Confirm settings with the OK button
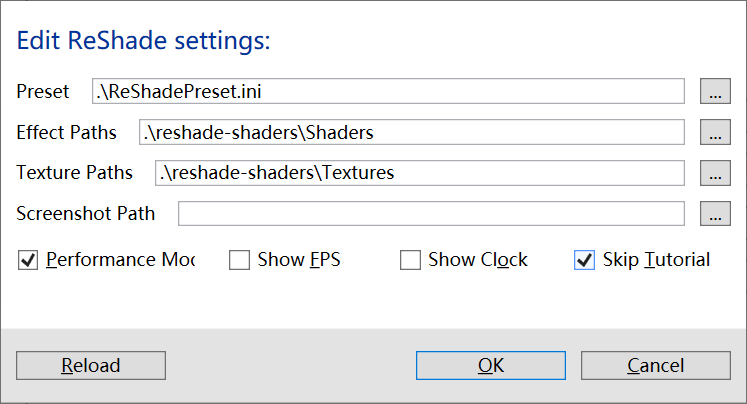747x404 pixels. tap(491, 366)
